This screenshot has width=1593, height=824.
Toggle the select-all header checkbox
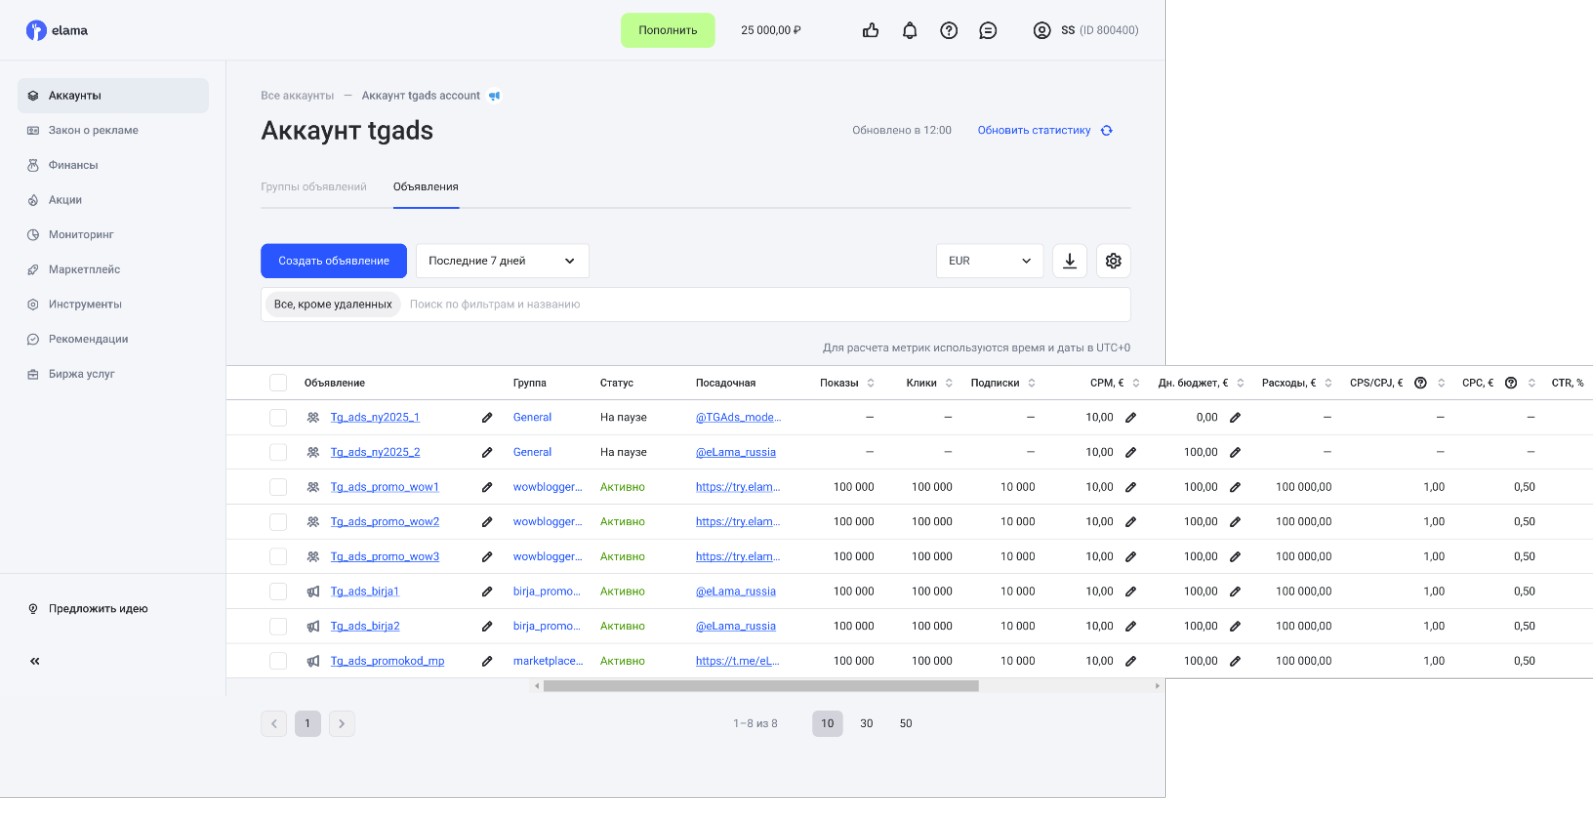[x=278, y=383]
